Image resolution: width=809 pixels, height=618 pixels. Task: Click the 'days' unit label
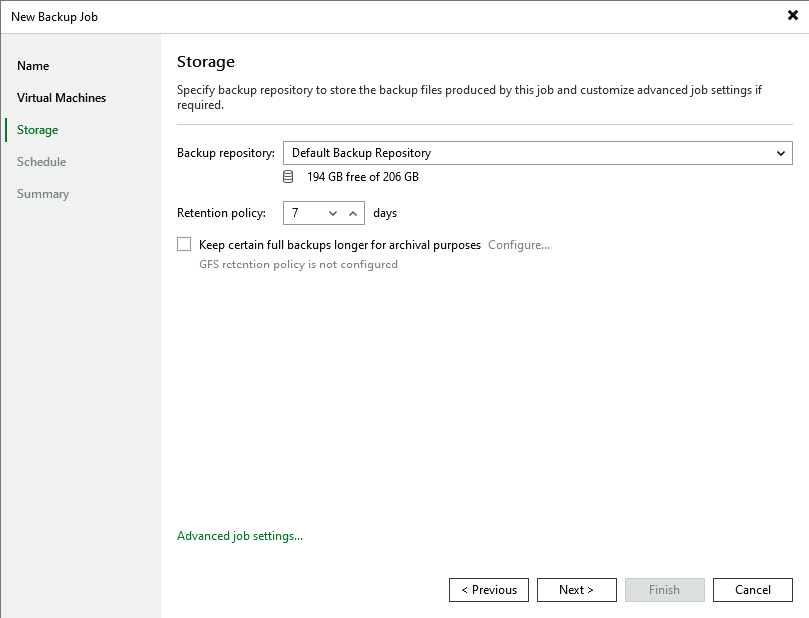385,213
